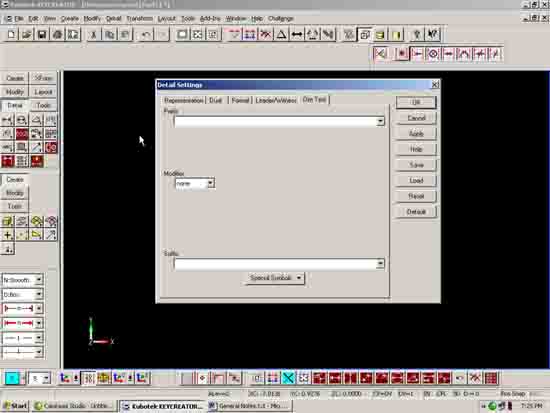Open the red dimension arrow style dropdown

click(39, 323)
